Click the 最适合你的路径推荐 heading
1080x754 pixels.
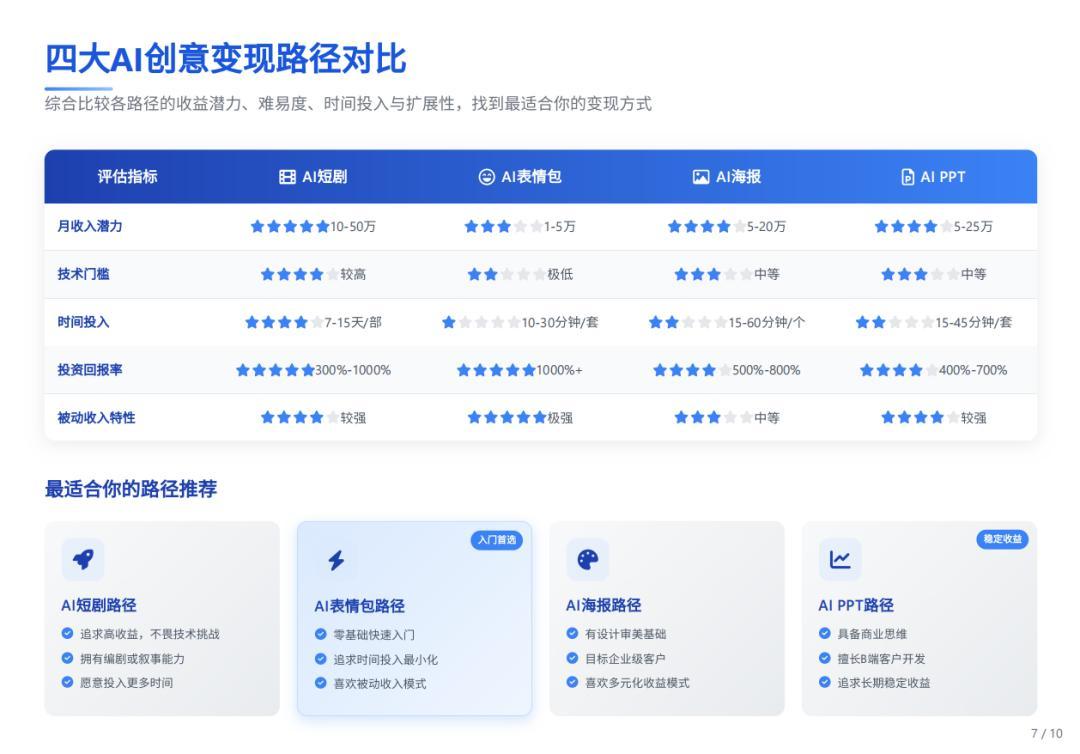(x=131, y=490)
